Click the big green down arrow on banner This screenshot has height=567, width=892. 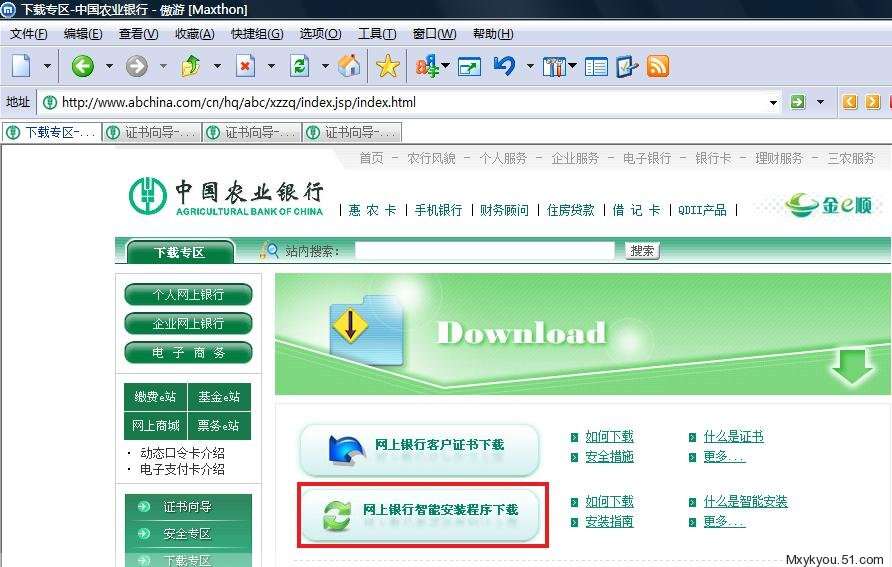852,366
